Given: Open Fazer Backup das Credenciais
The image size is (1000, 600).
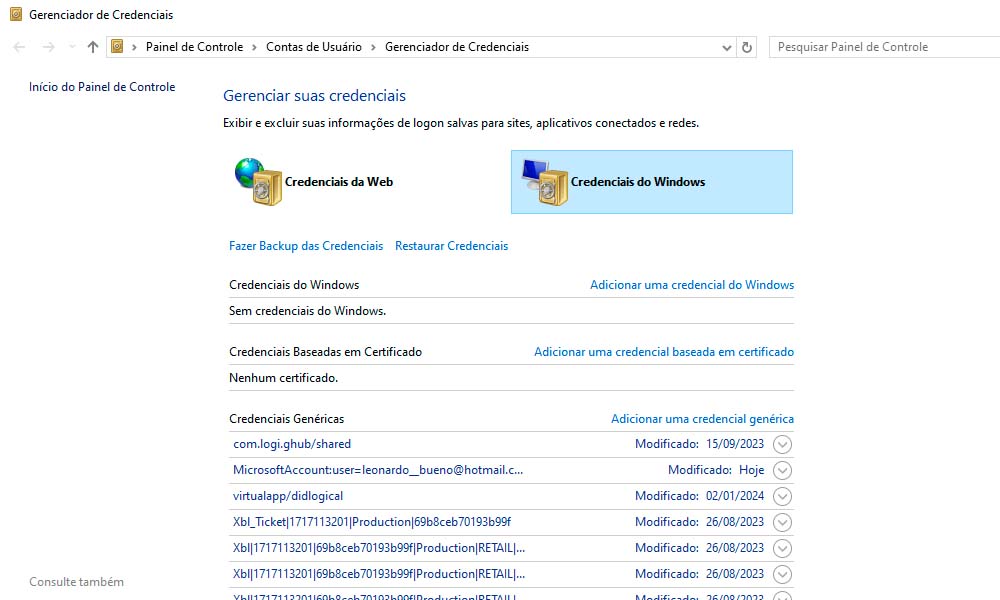Looking at the screenshot, I should click(x=306, y=245).
